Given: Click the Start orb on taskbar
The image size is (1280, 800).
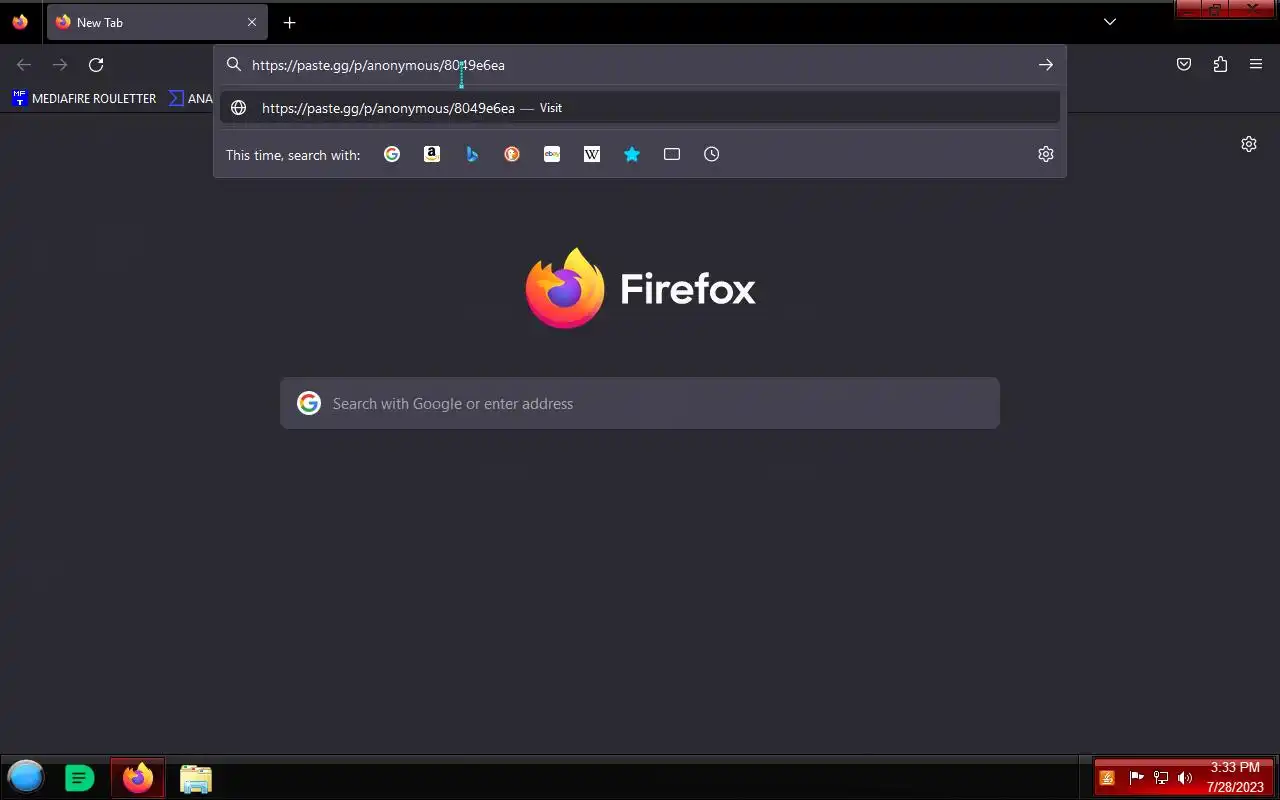Looking at the screenshot, I should pyautogui.click(x=26, y=777).
